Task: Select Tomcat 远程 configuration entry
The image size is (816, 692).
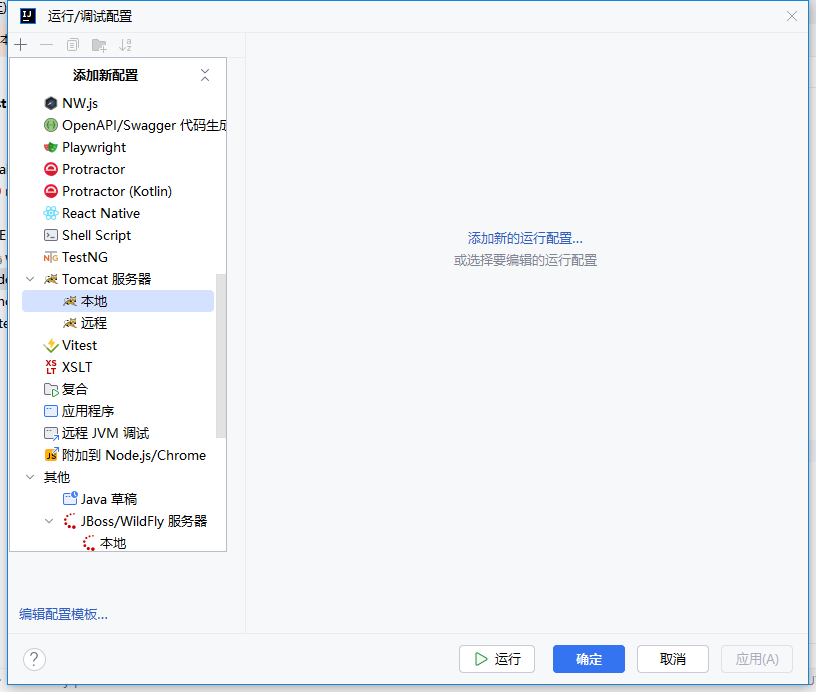Action: (93, 323)
